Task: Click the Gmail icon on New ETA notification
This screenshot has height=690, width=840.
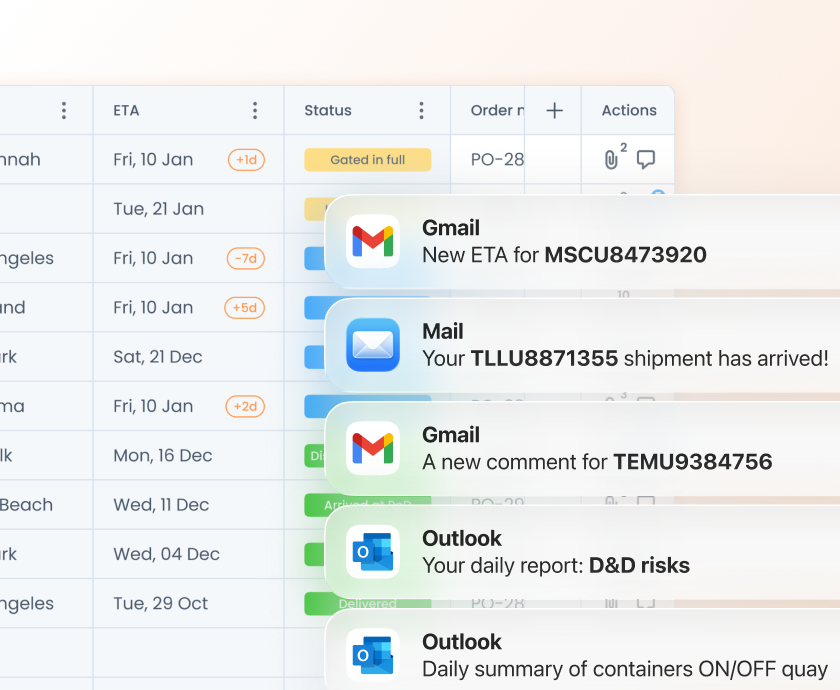Action: (373, 241)
